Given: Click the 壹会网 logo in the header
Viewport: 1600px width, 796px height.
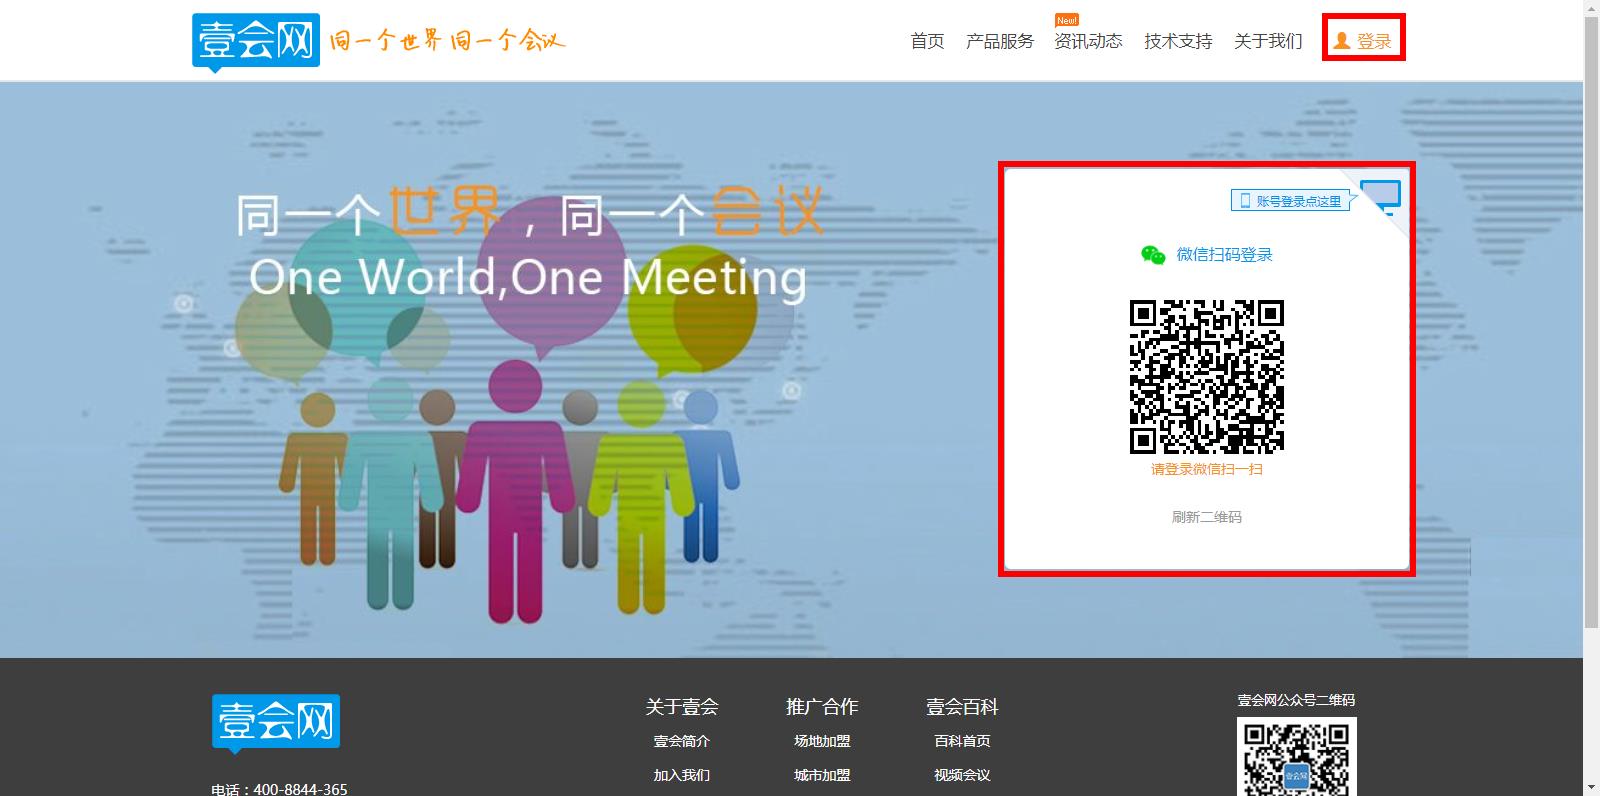Looking at the screenshot, I should coord(256,42).
